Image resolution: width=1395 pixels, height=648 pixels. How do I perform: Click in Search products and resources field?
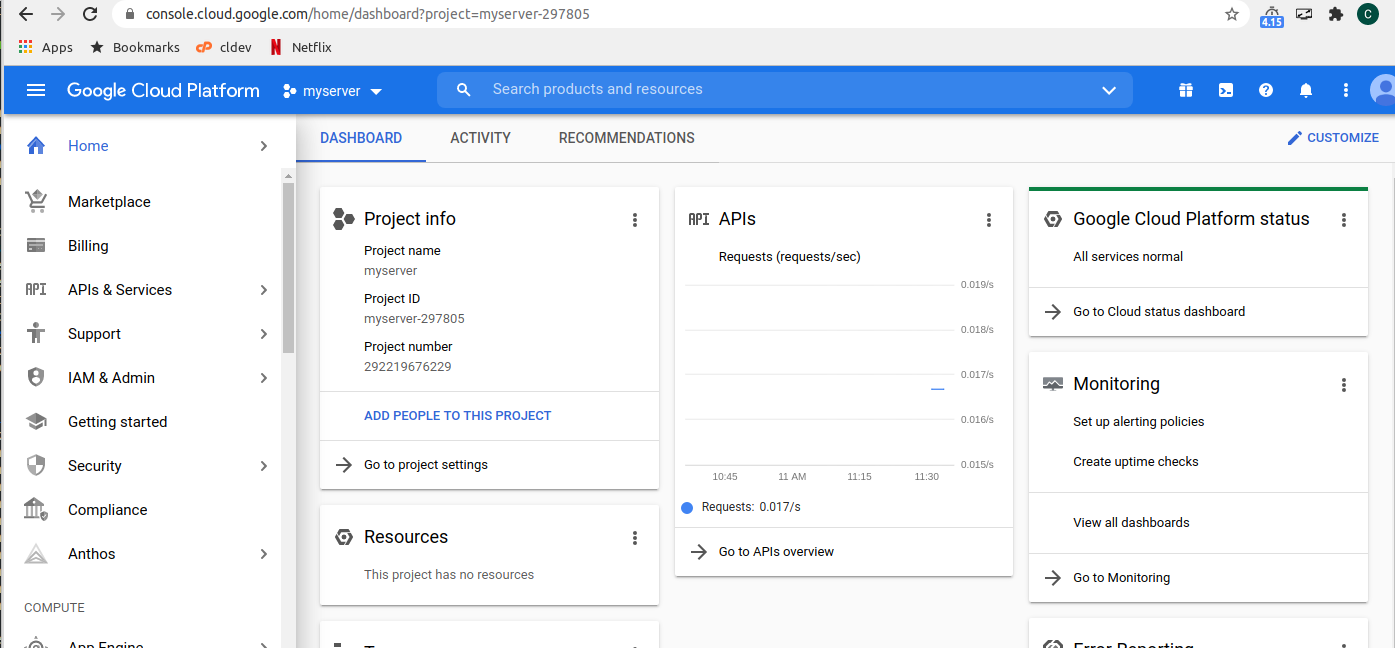point(785,90)
